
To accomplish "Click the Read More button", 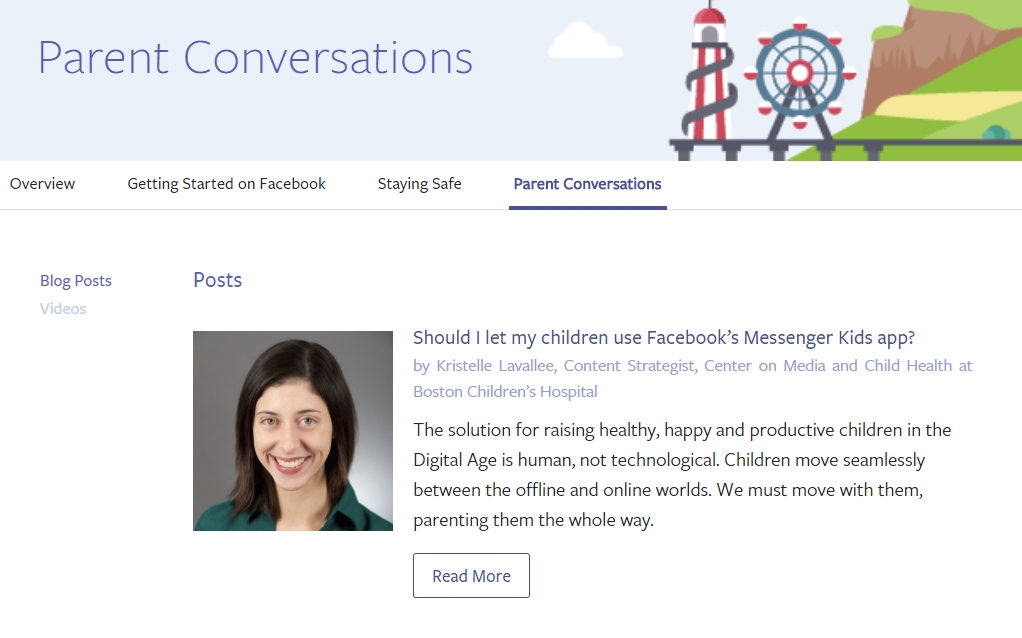I will (x=471, y=575).
